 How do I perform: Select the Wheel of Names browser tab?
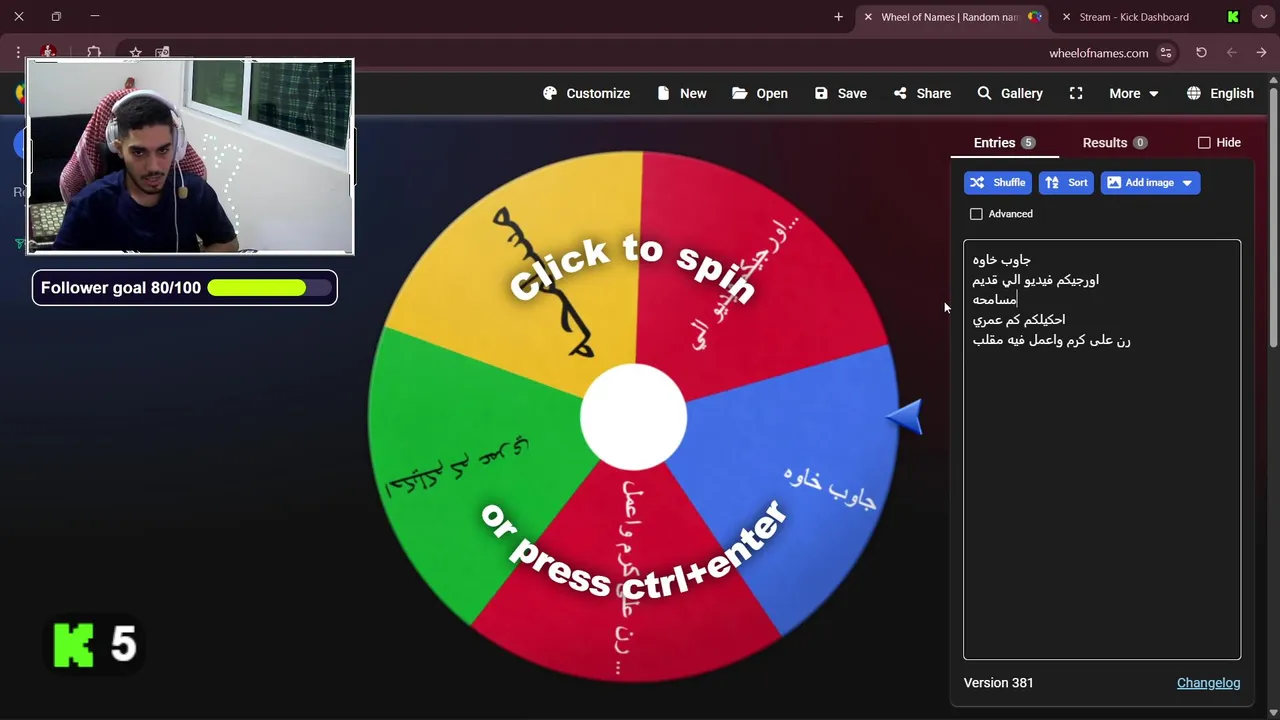tap(950, 17)
